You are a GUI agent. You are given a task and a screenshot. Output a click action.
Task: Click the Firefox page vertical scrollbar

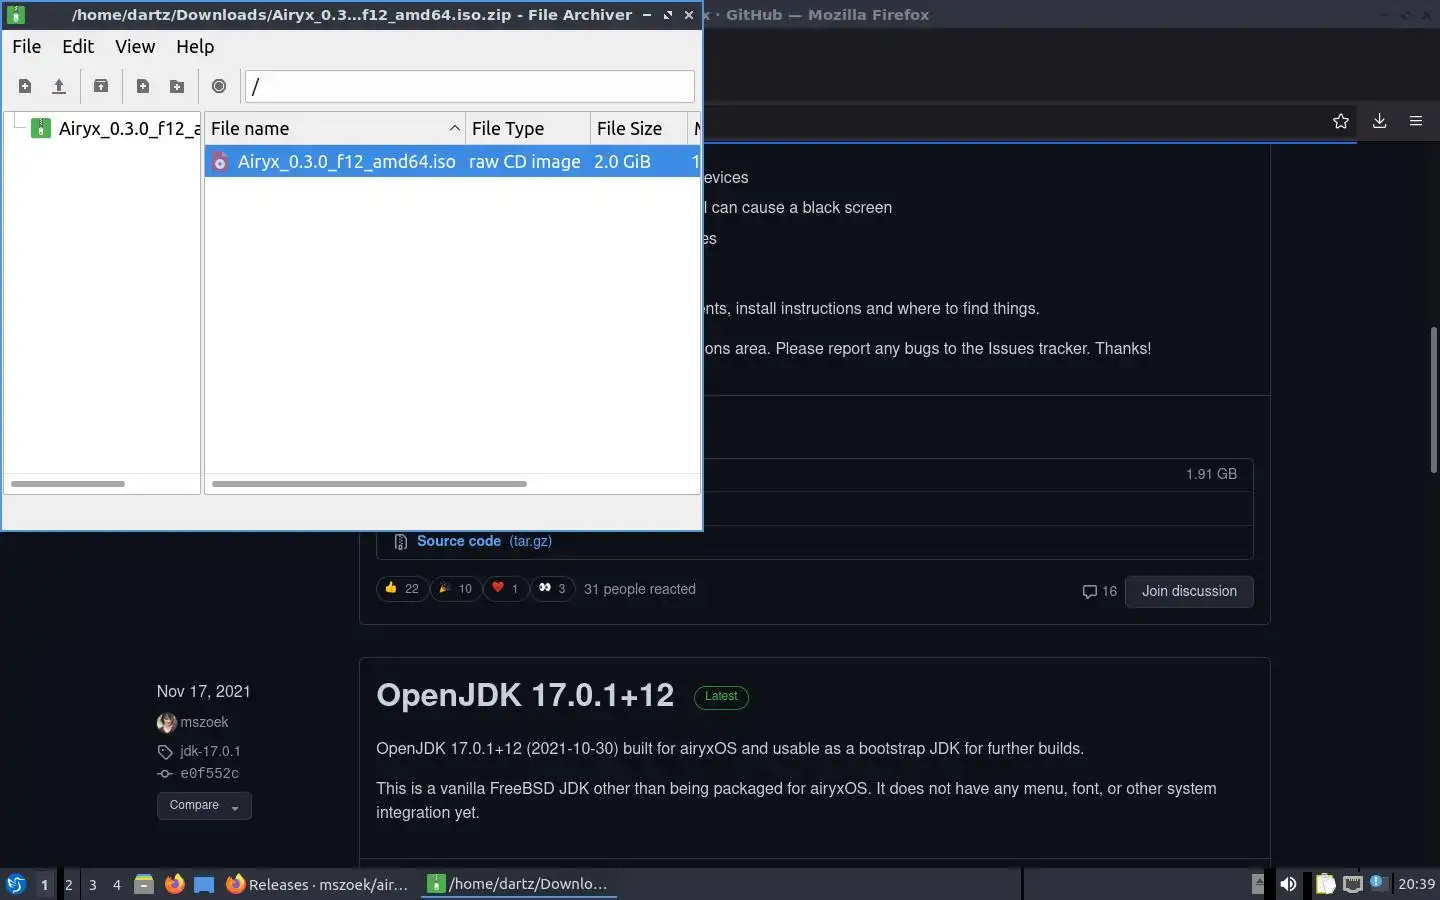click(x=1433, y=400)
